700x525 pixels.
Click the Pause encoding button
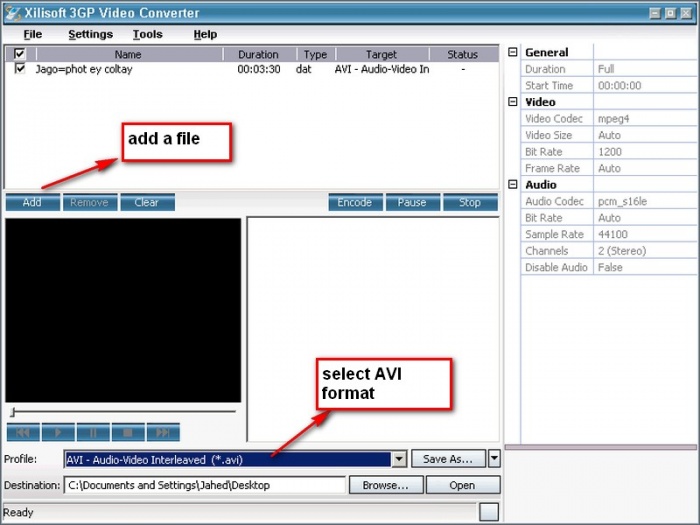point(412,202)
